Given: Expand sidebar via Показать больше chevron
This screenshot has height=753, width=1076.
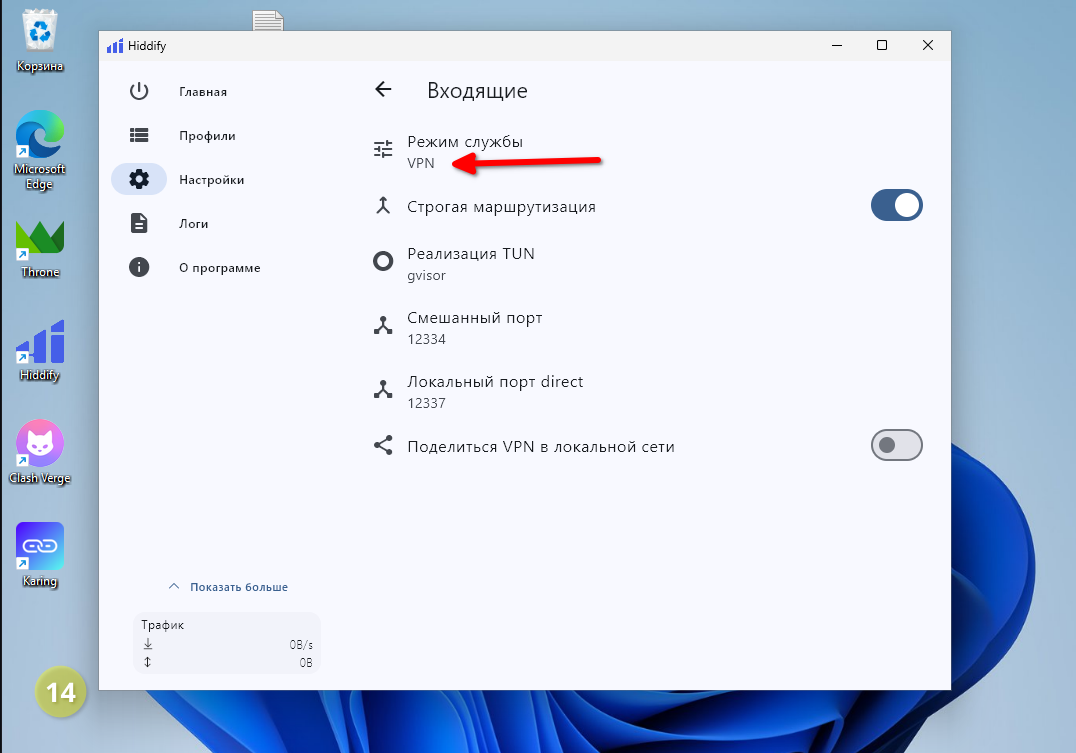Looking at the screenshot, I should pos(174,586).
